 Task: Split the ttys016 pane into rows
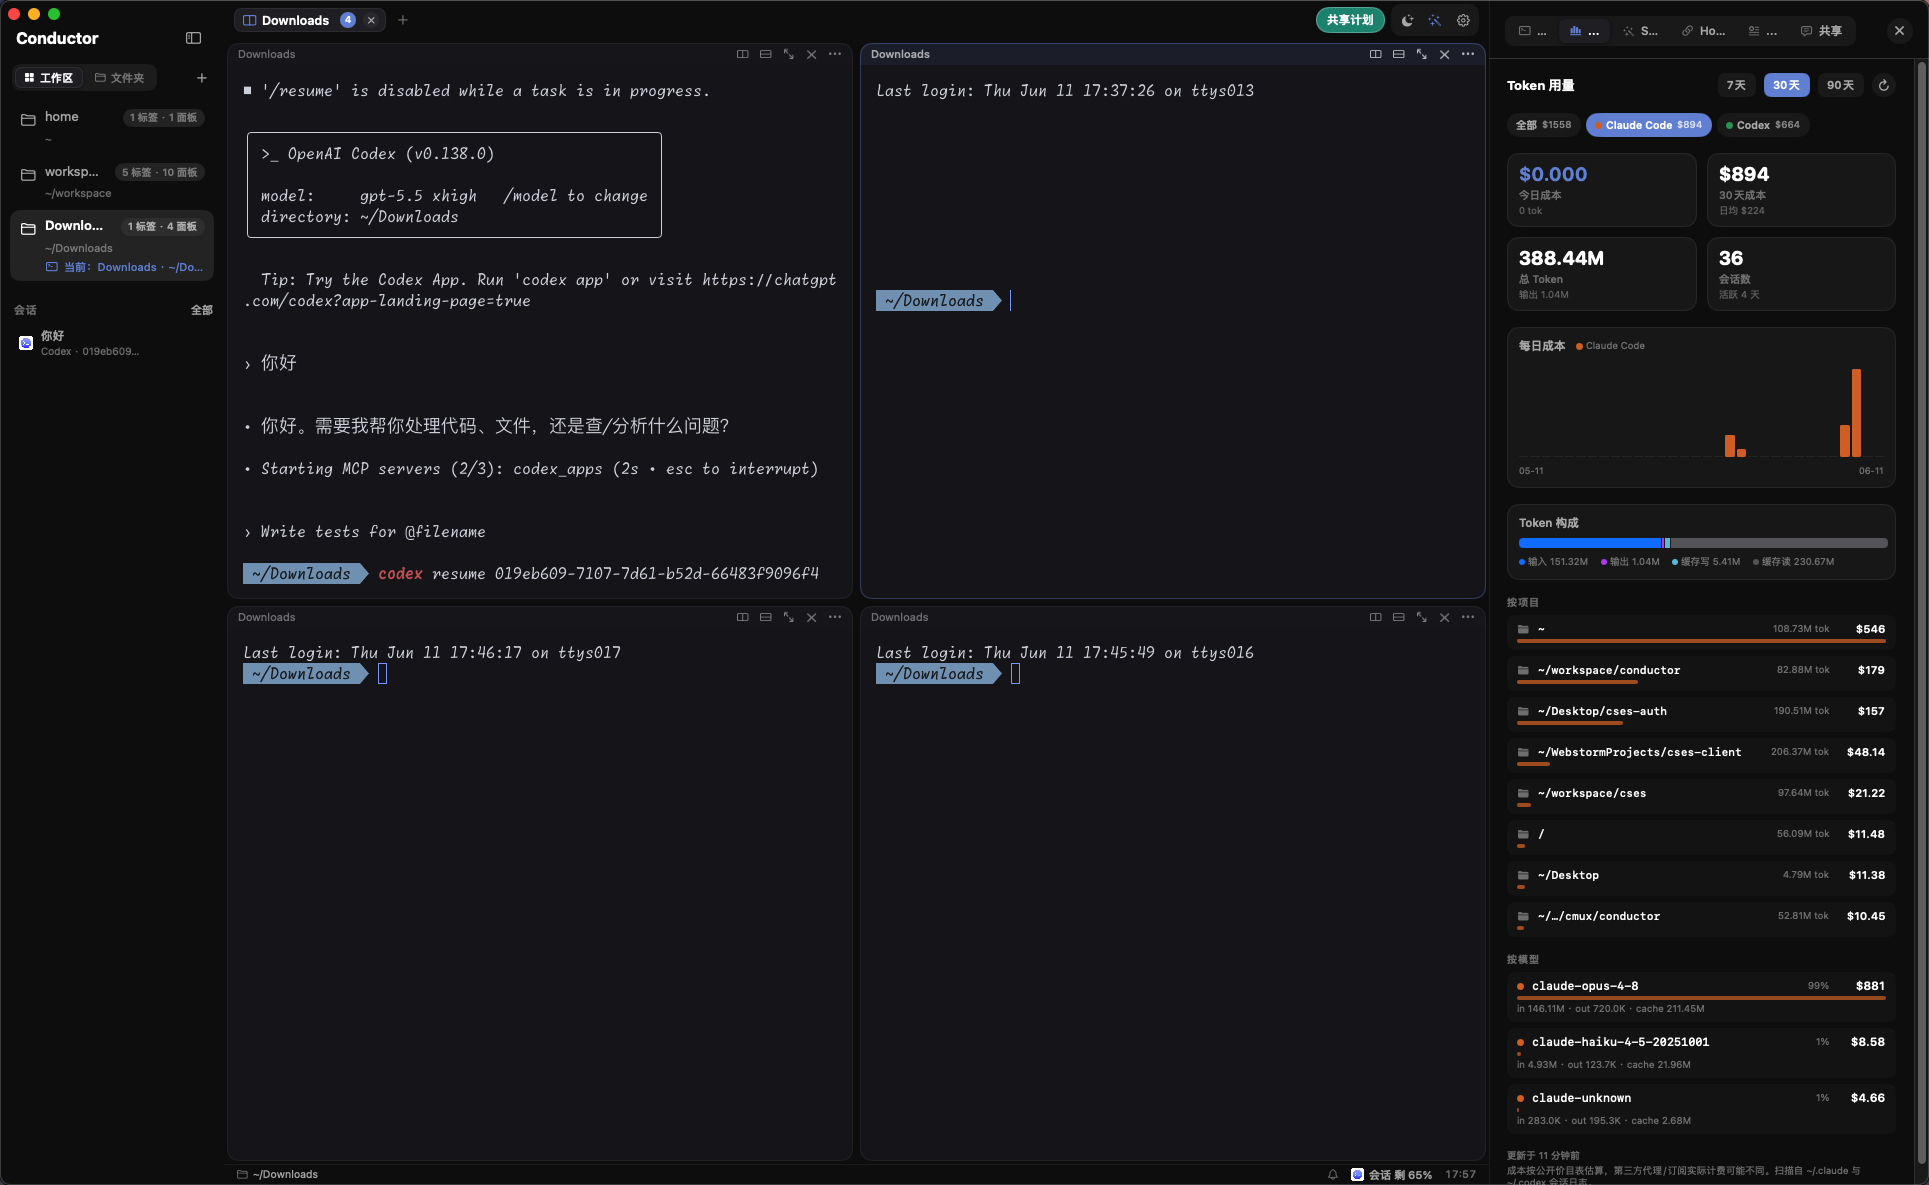[x=1399, y=617]
